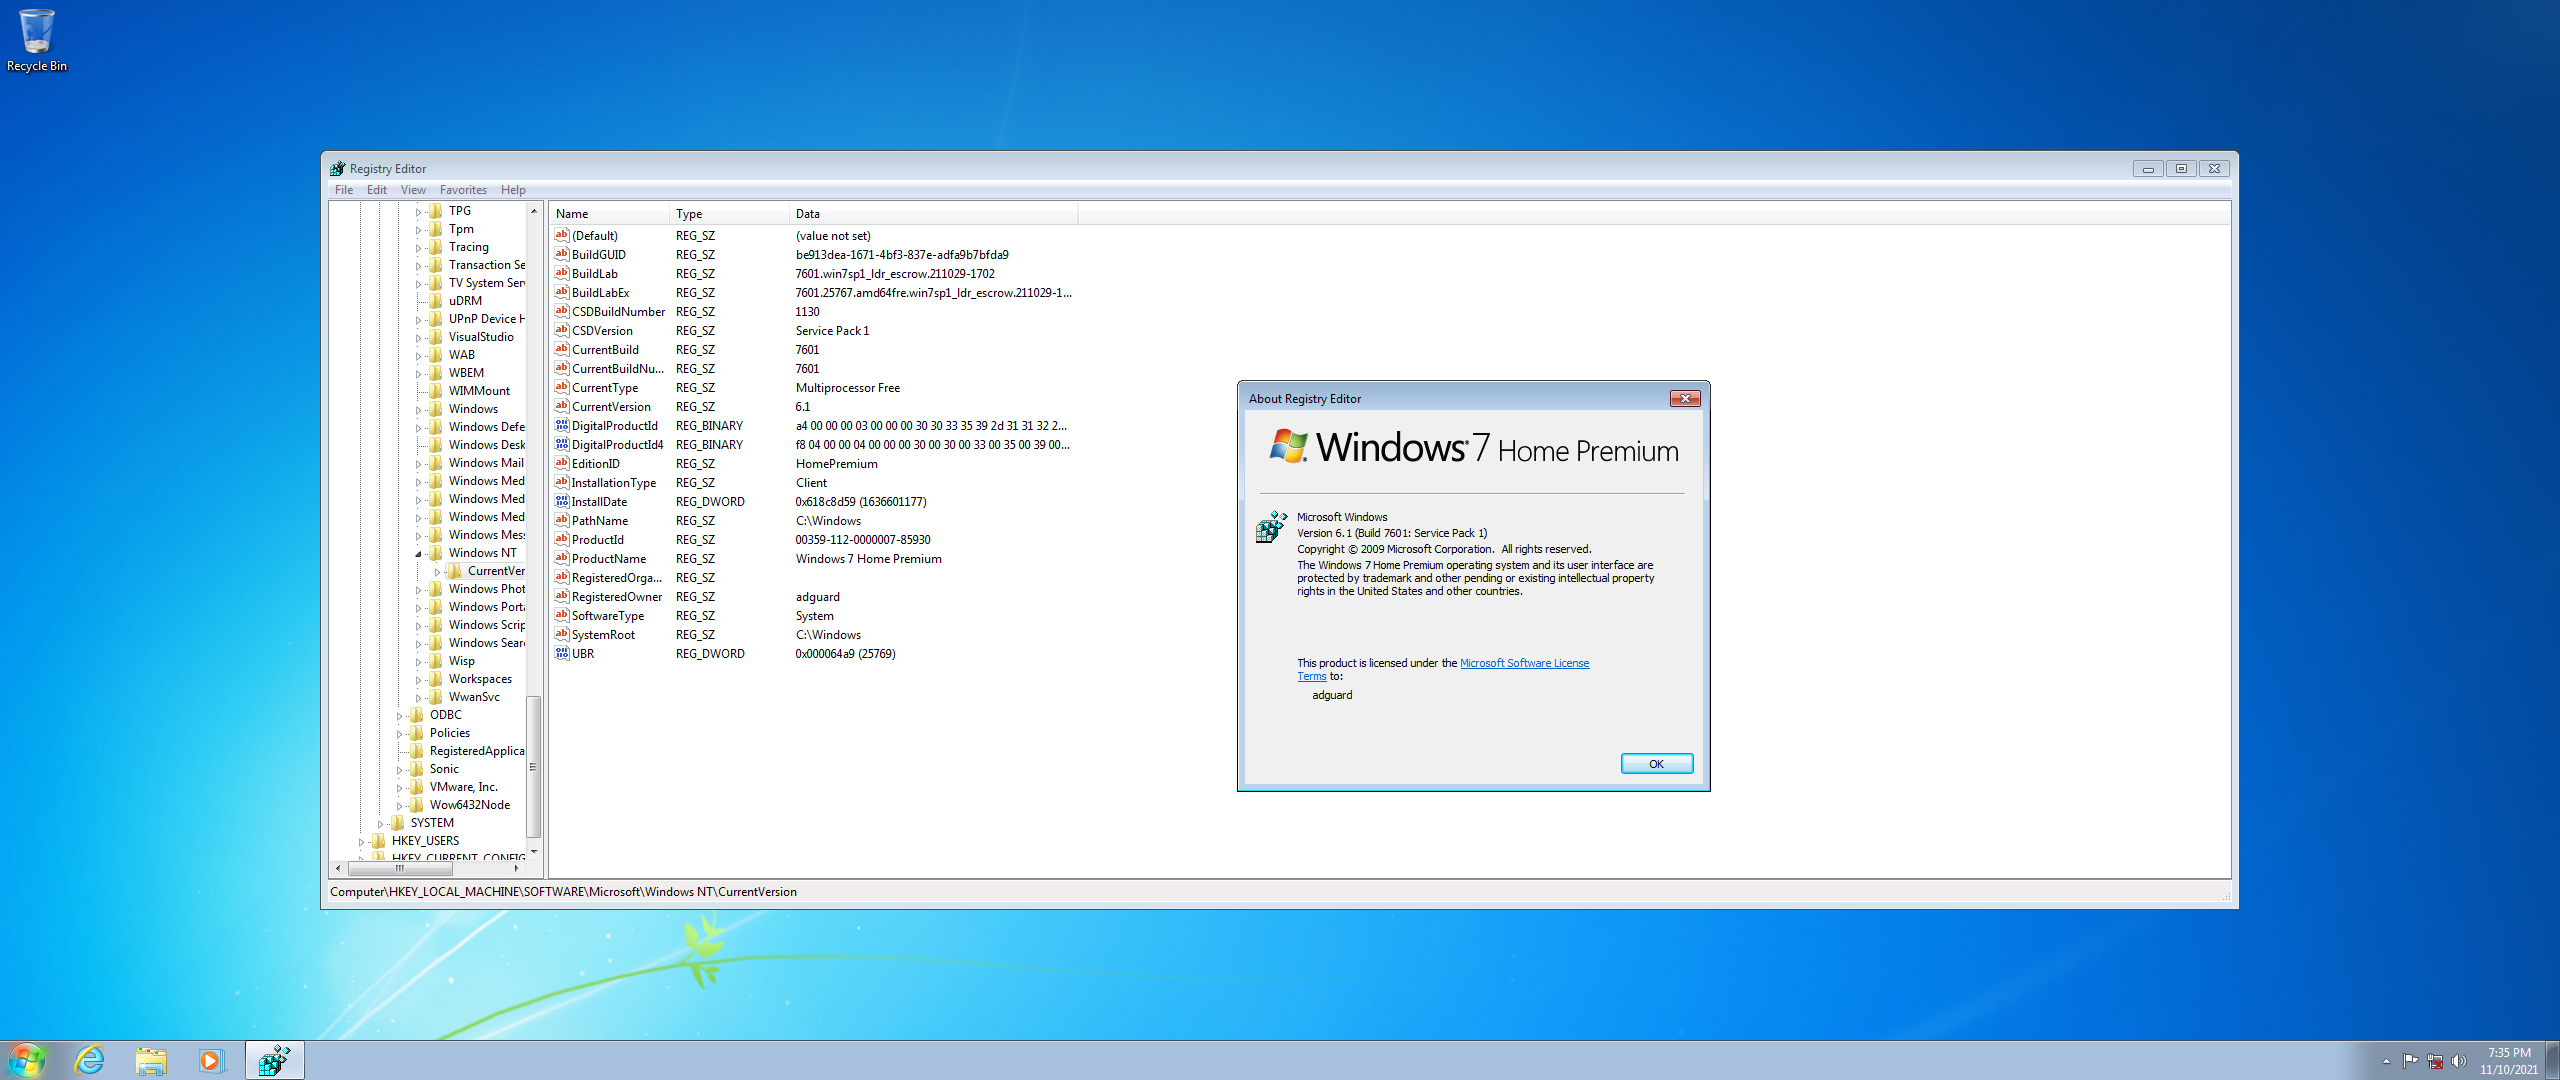Open Windows Explorer from the taskbar
This screenshot has width=2560, height=1080.
151,1060
